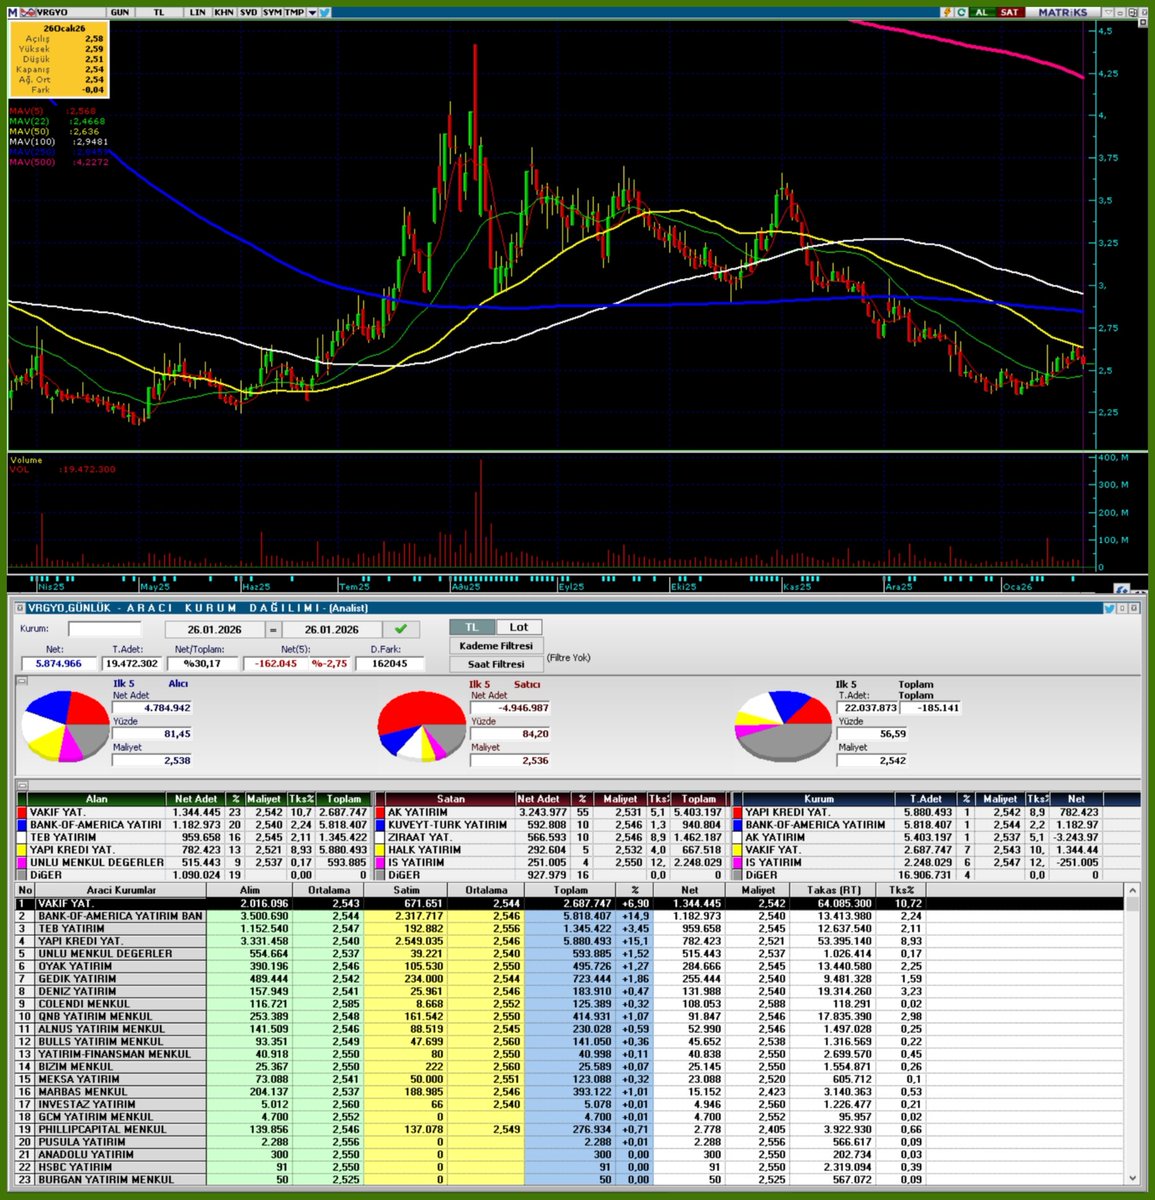
Task: Click the lightning alarm icon in chart header
Action: (946, 12)
